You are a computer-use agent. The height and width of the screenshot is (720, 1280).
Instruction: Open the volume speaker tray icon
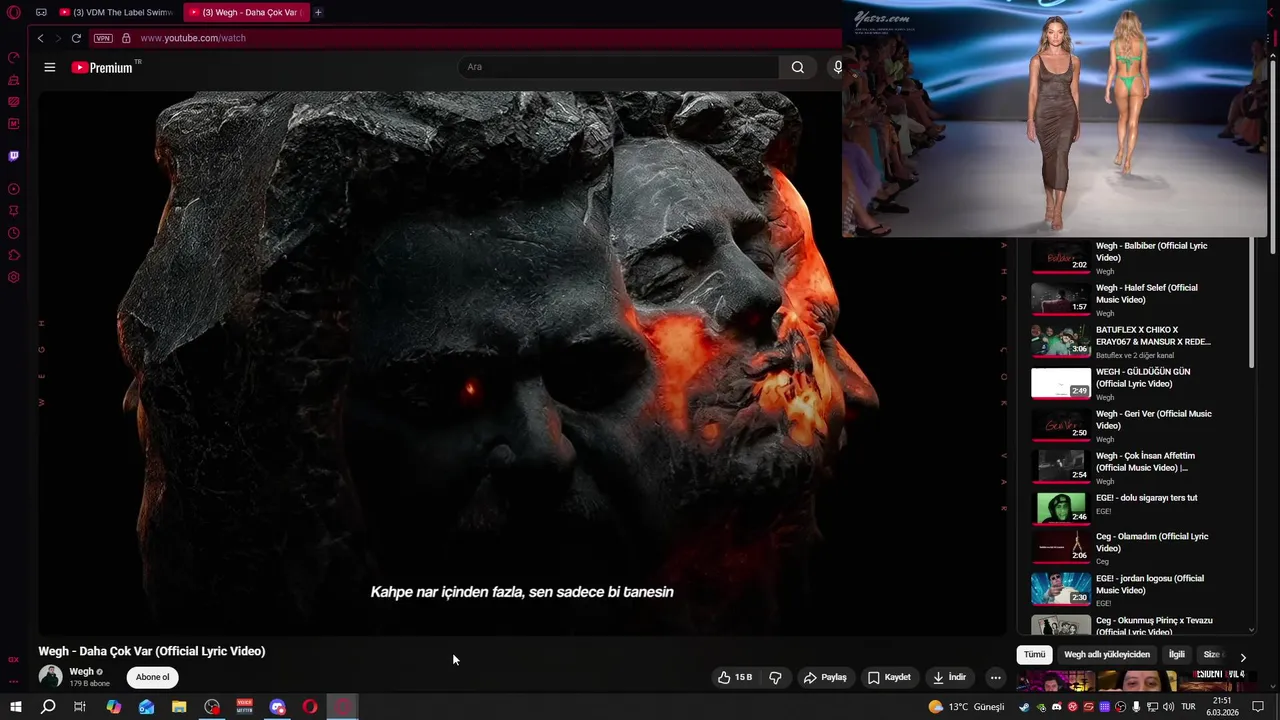click(x=1168, y=707)
